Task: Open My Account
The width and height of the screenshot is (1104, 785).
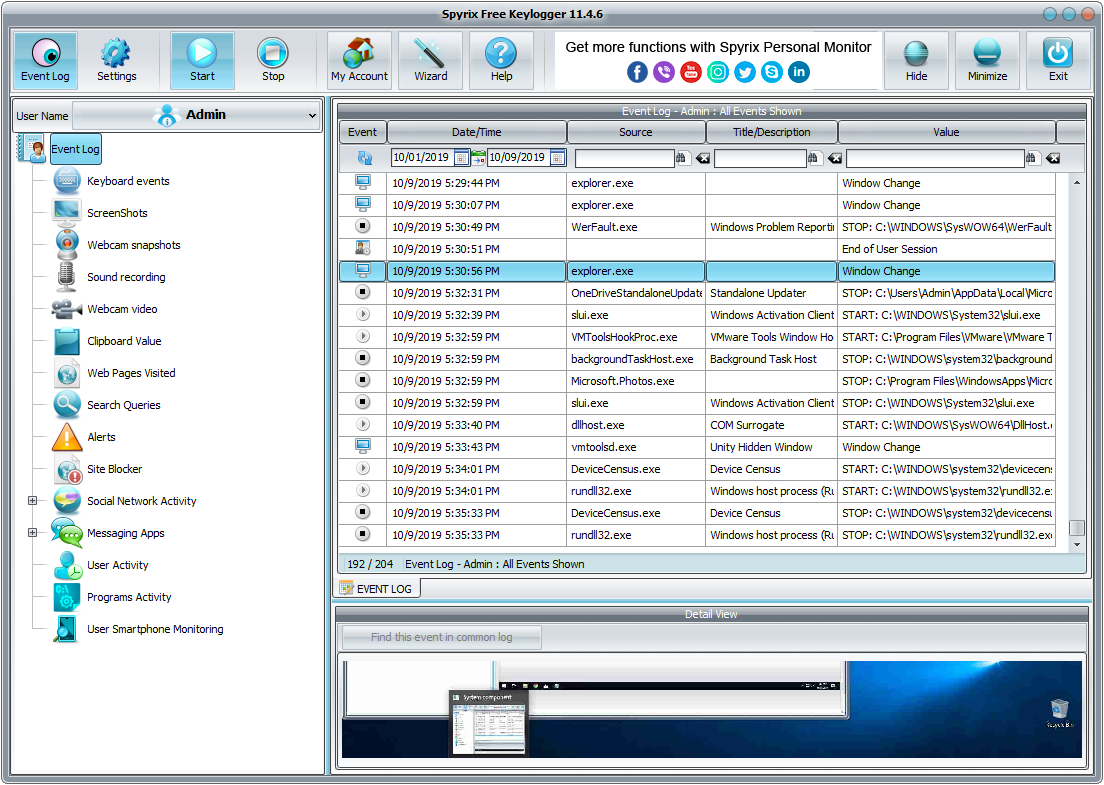Action: (359, 61)
